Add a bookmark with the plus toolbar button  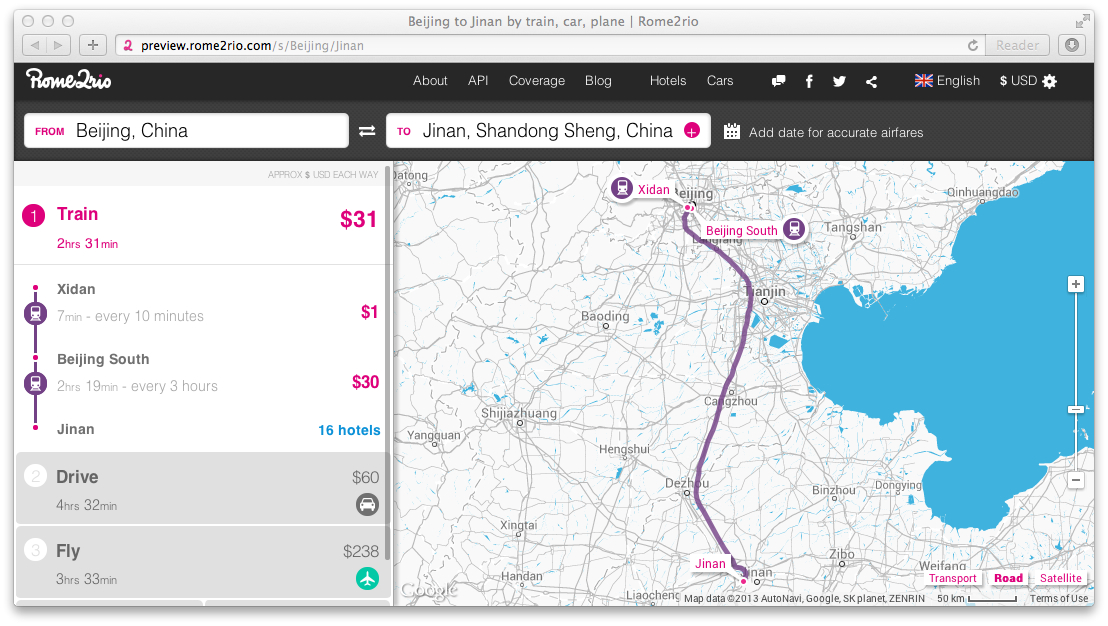coord(93,45)
